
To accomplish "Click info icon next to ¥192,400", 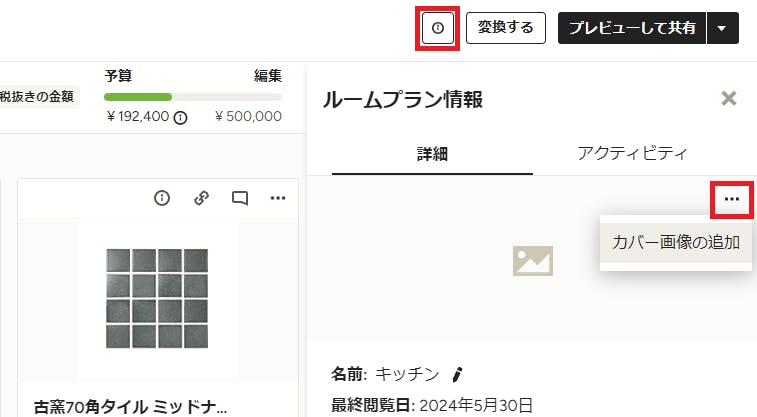I will 180,118.
